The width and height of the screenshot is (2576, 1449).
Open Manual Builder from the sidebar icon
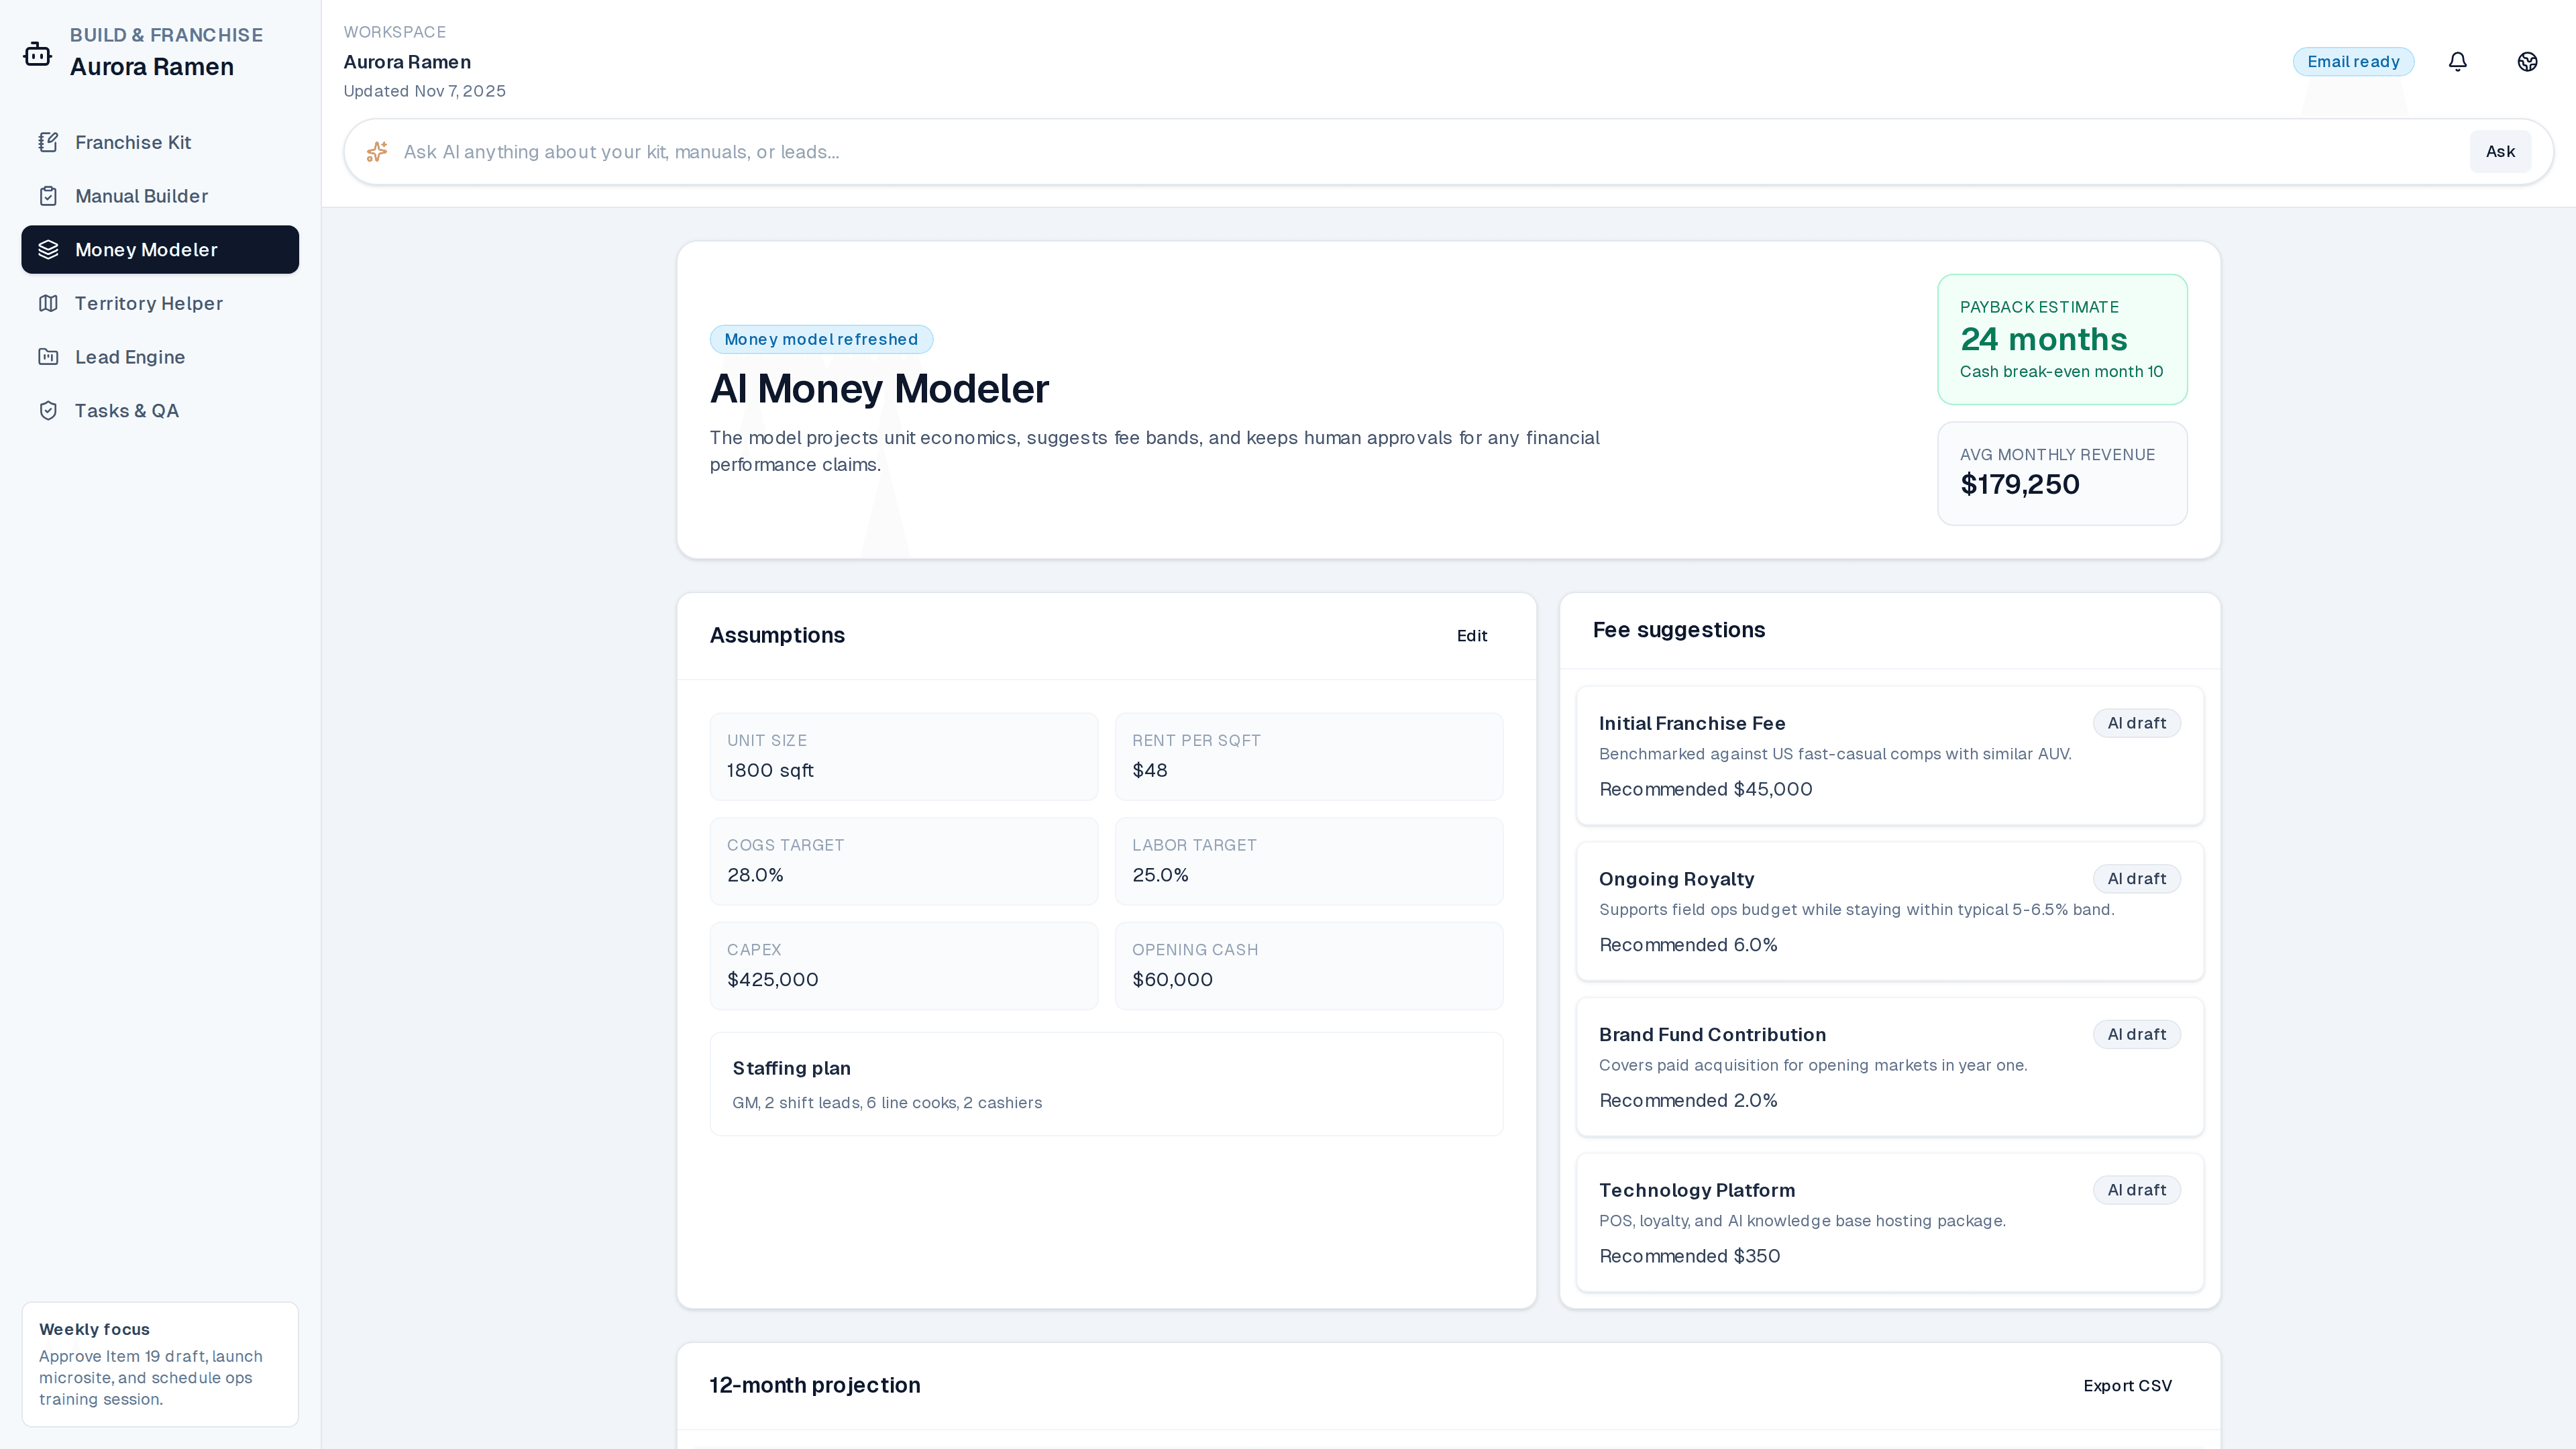click(x=49, y=195)
